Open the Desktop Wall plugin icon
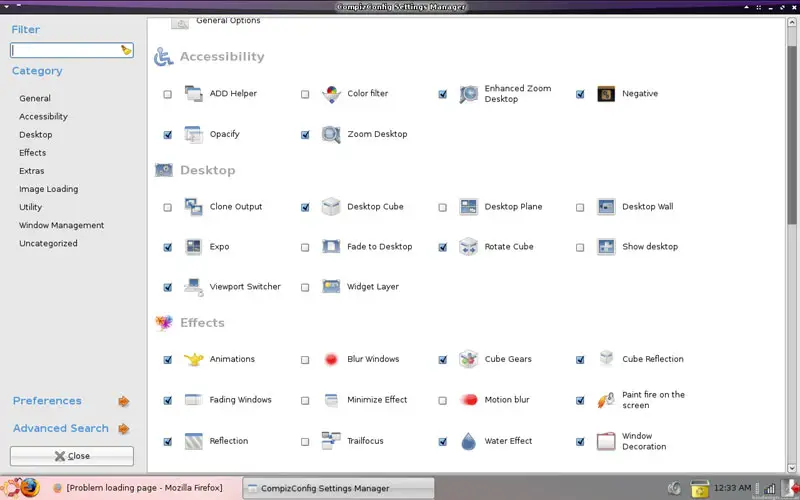The width and height of the screenshot is (800, 500). click(606, 207)
